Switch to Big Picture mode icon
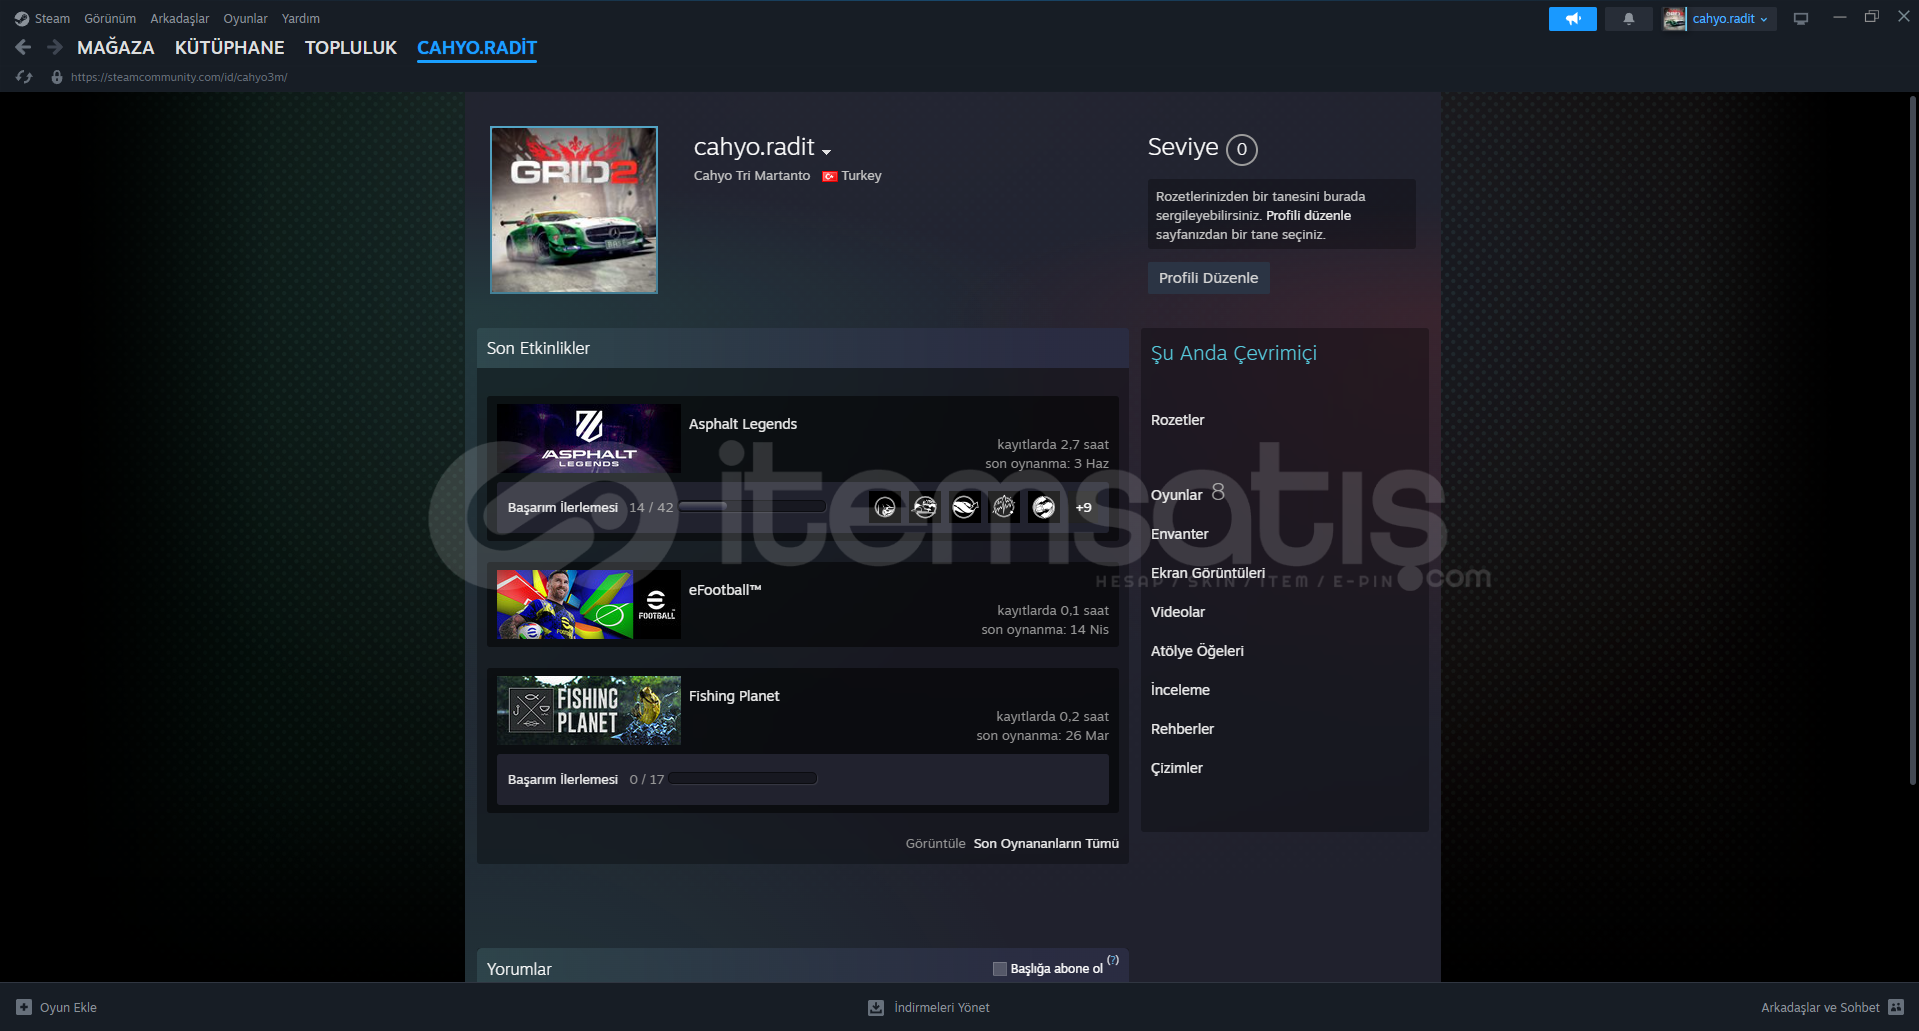The image size is (1919, 1031). (1801, 19)
